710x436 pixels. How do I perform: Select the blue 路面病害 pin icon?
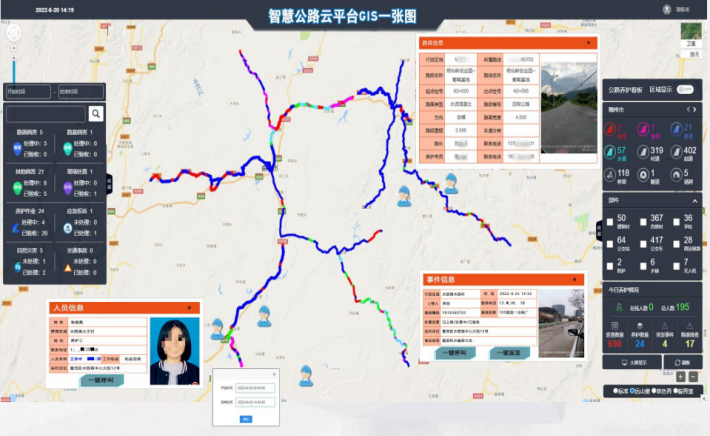point(17,149)
